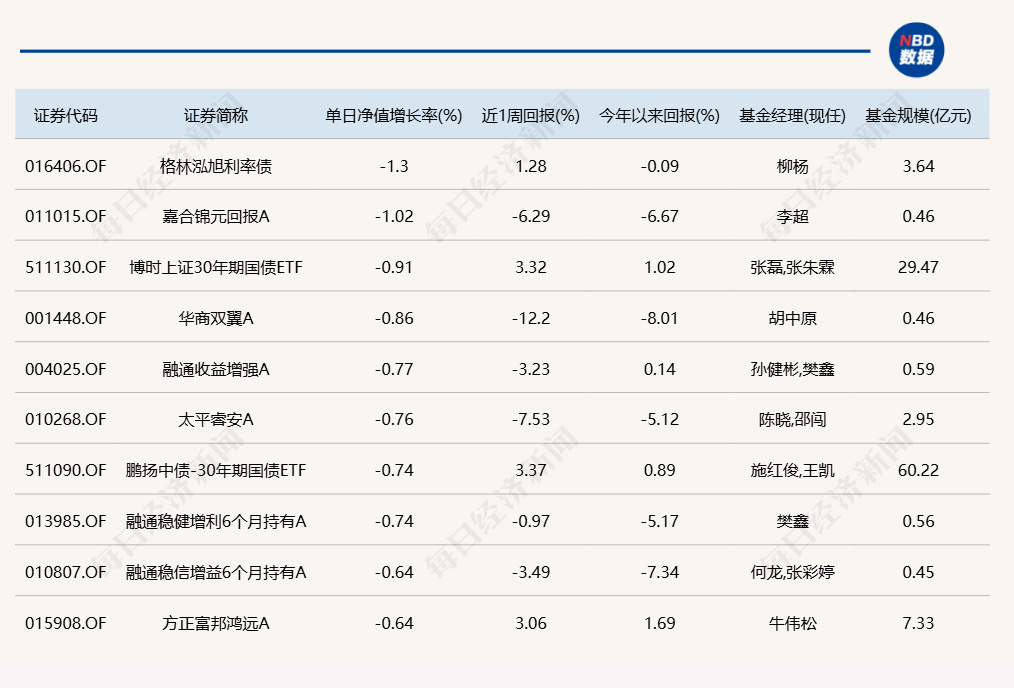Click the weekly return value -12.2
This screenshot has height=688, width=1014.
point(531,318)
